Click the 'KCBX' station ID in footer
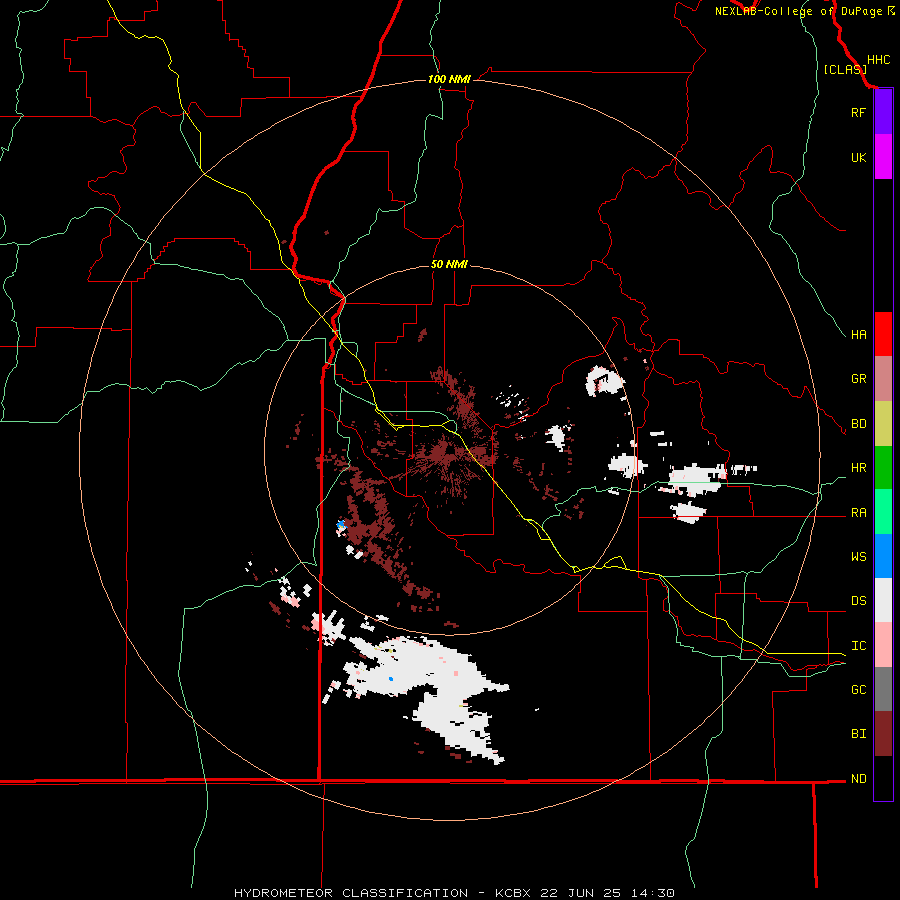 (x=513, y=893)
